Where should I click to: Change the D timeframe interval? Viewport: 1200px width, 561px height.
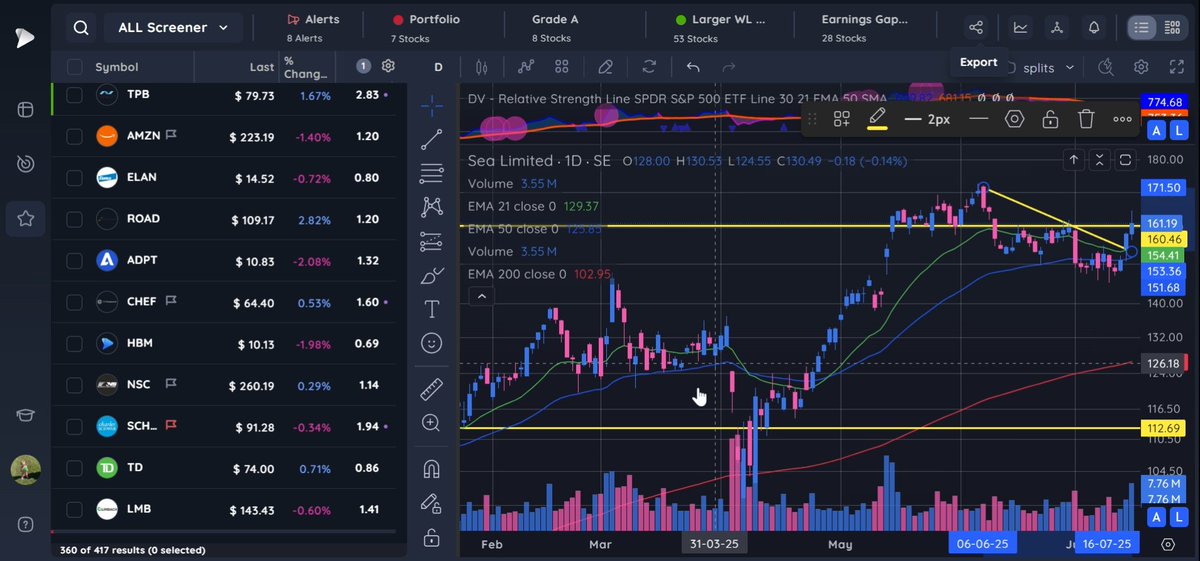tap(438, 67)
